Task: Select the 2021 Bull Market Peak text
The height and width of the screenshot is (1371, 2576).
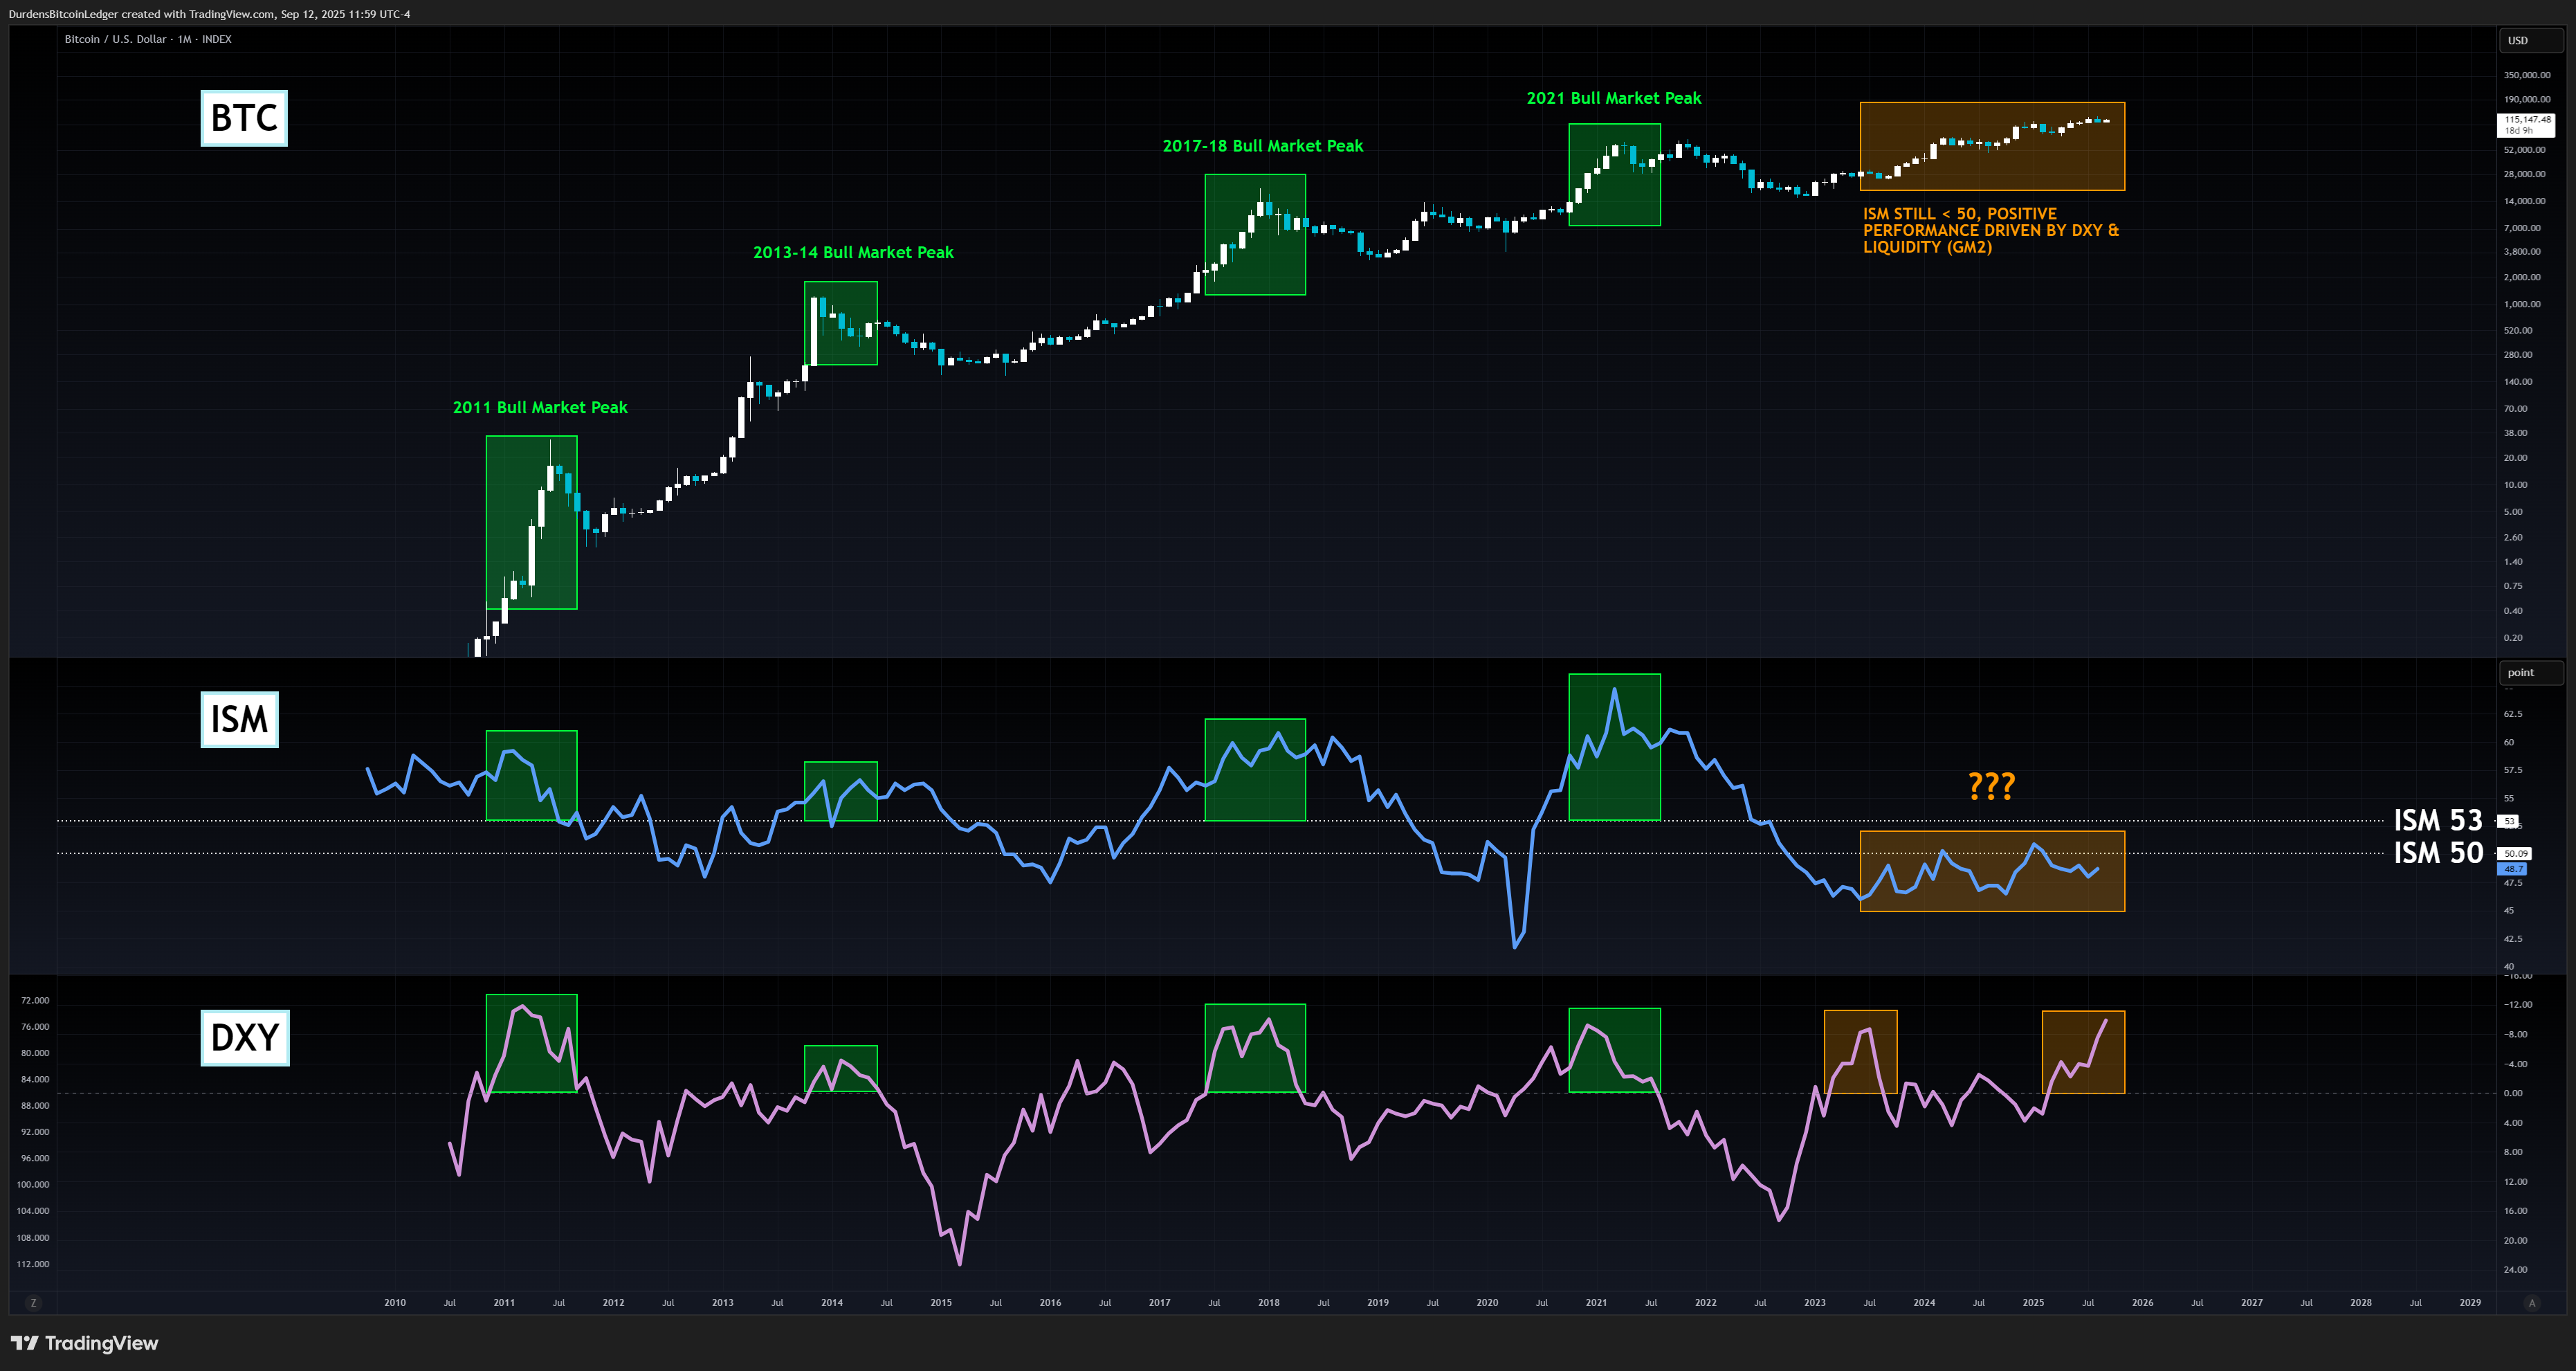Action: tap(1613, 98)
